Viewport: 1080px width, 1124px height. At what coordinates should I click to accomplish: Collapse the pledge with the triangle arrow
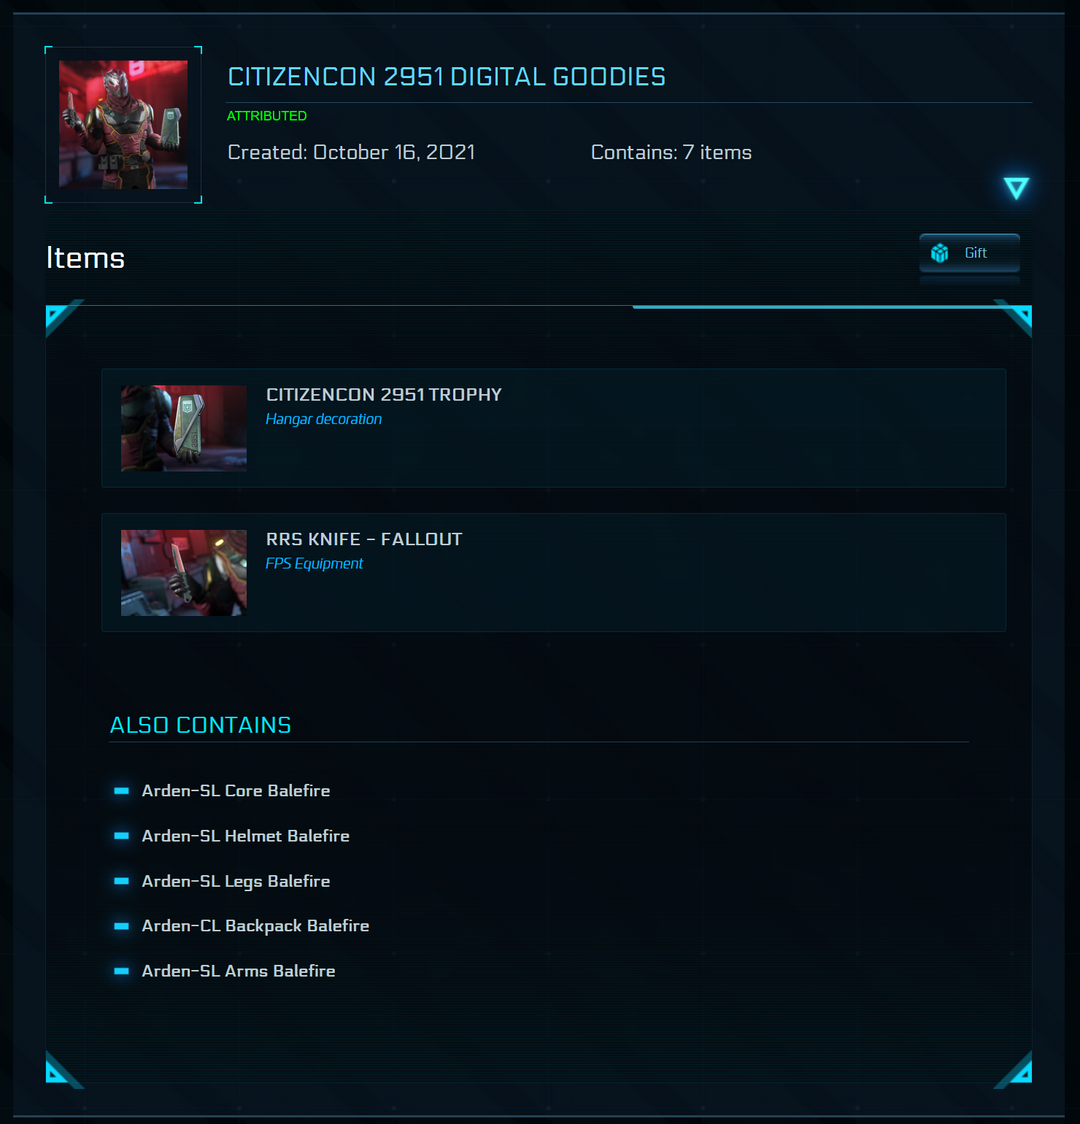point(1016,189)
